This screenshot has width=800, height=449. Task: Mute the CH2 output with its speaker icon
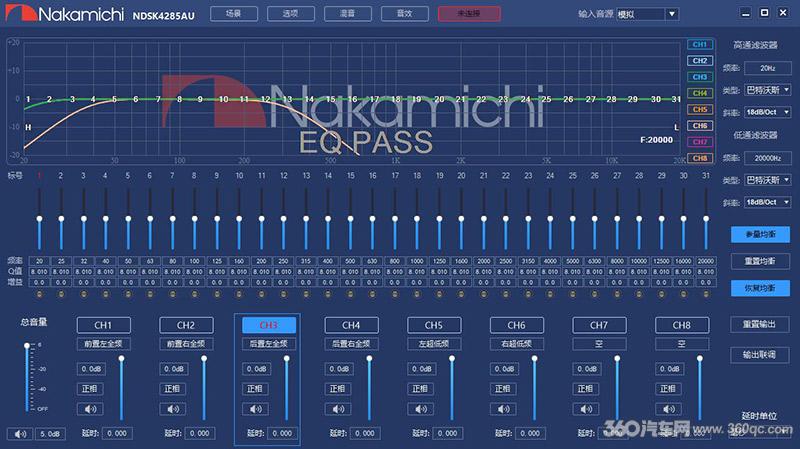point(173,409)
